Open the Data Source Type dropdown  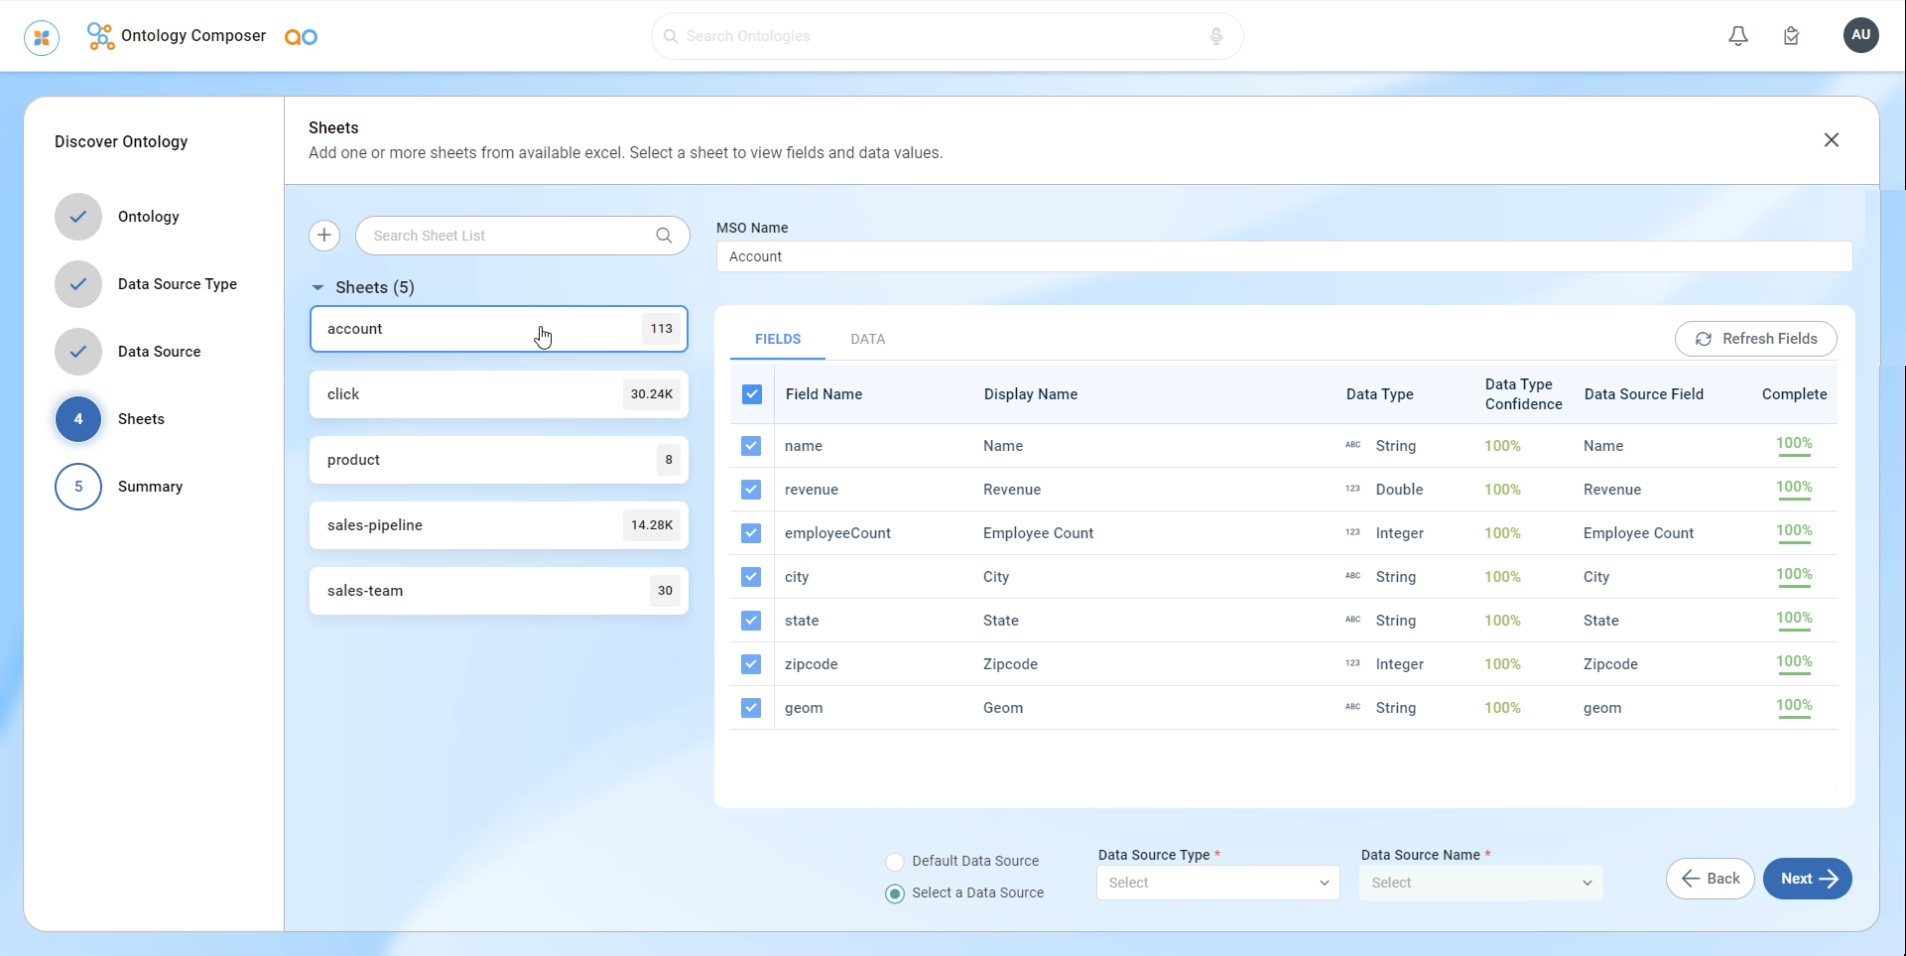[1217, 883]
